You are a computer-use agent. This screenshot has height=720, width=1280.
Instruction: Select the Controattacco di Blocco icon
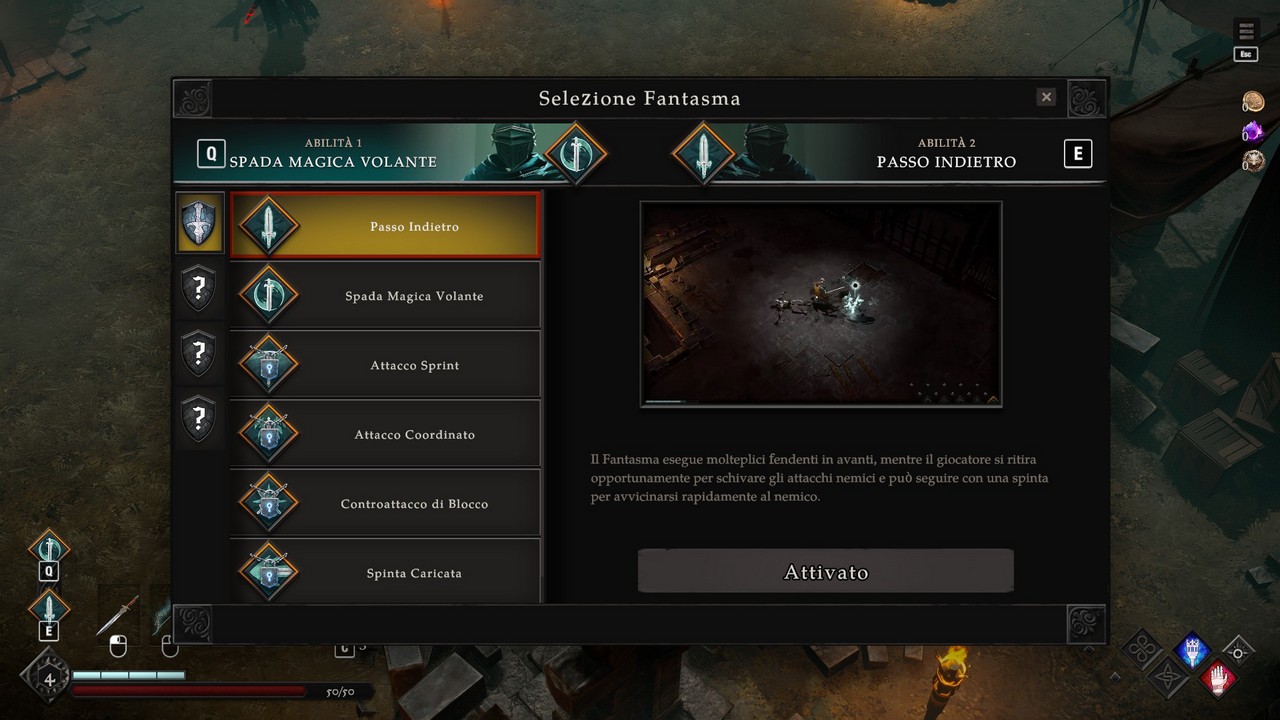pyautogui.click(x=268, y=503)
